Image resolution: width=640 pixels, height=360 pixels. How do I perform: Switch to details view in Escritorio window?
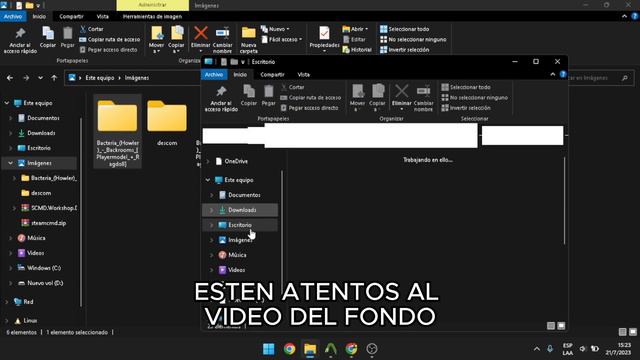(x=551, y=325)
